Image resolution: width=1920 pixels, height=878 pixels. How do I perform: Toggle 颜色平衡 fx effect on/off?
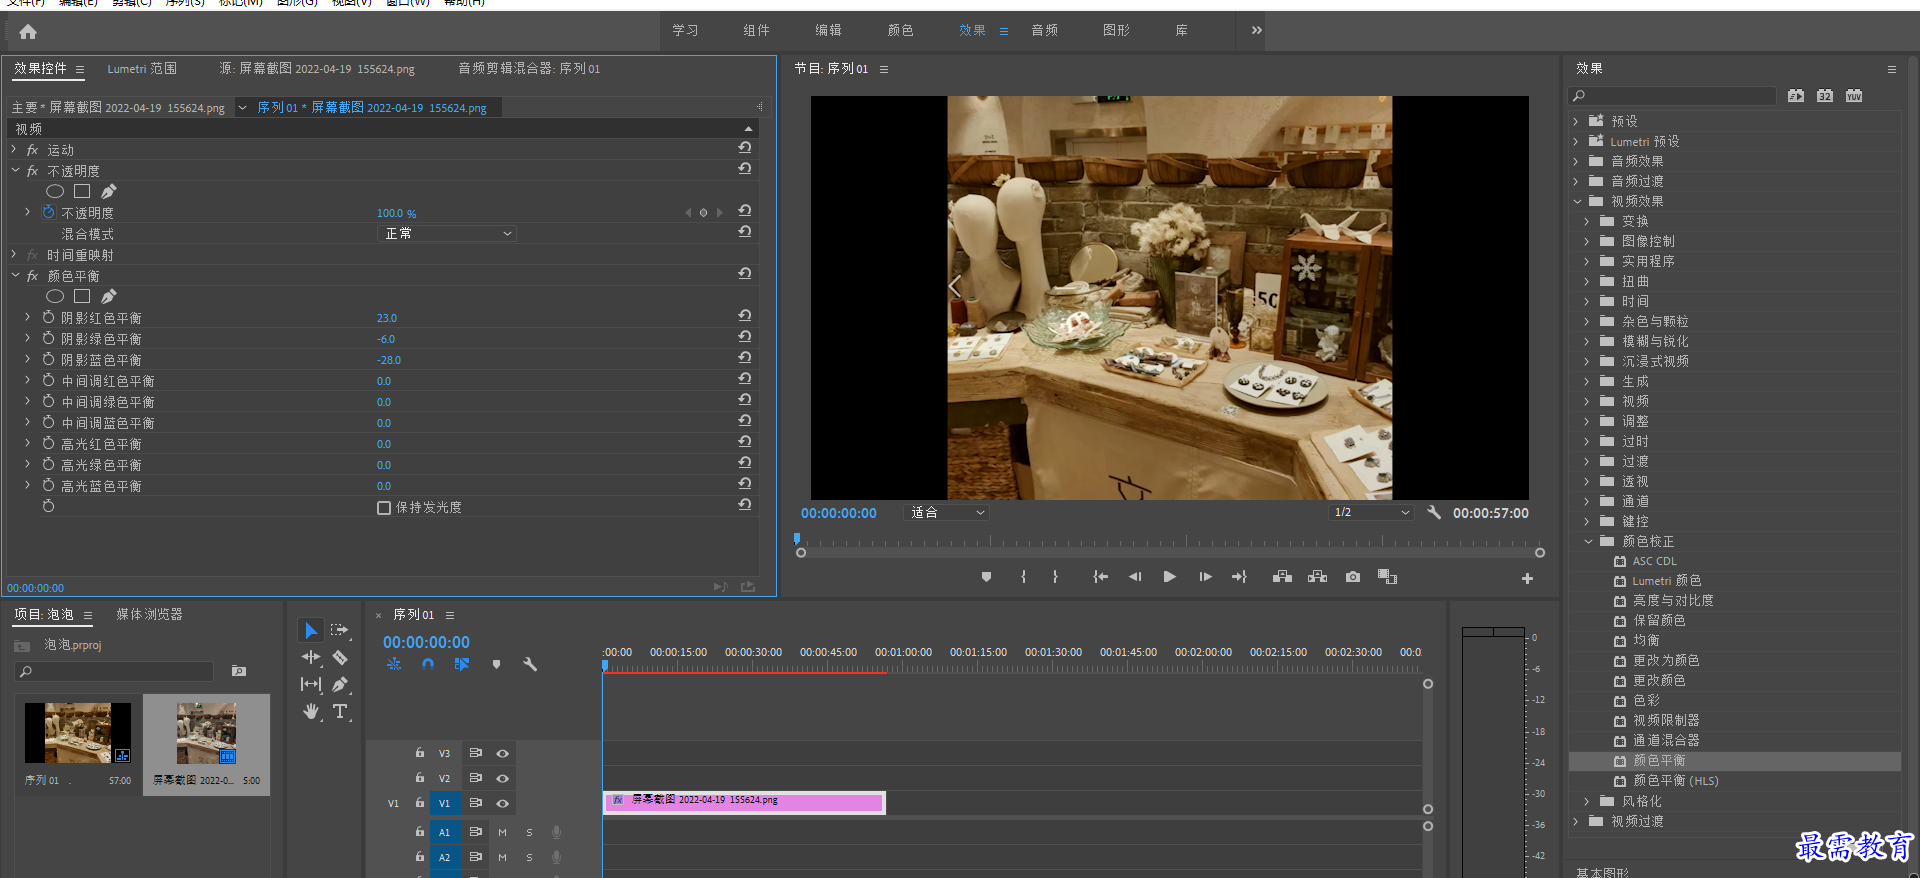[32, 276]
